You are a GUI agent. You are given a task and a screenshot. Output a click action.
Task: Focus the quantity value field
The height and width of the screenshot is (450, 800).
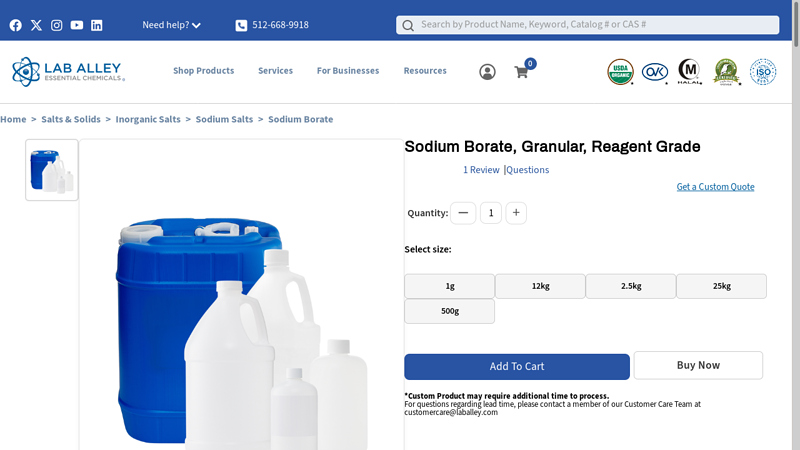pos(491,213)
